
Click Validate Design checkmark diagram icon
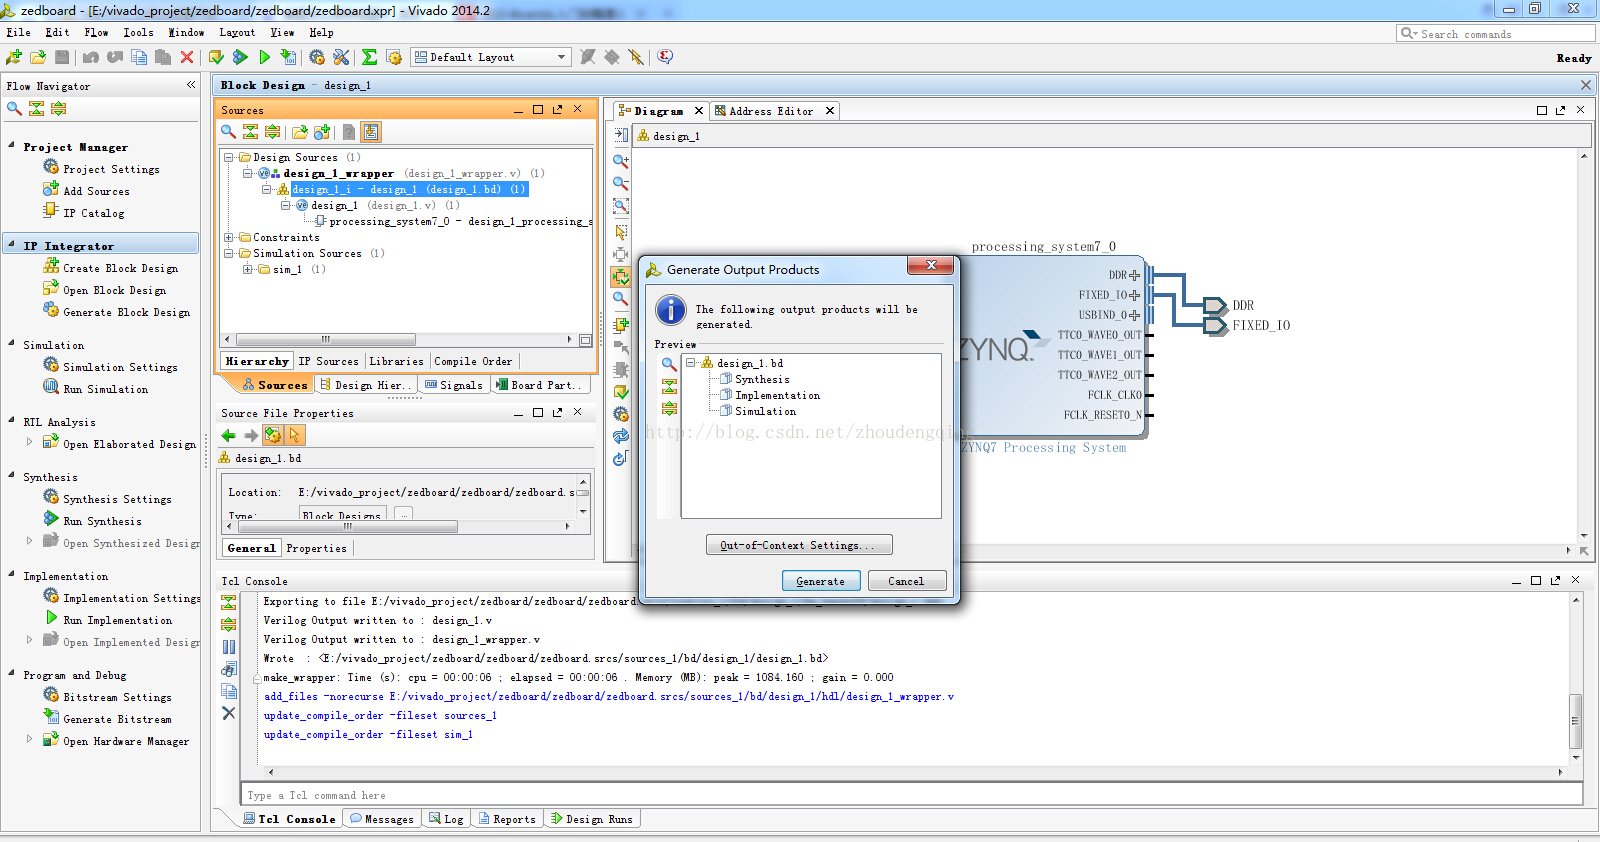coord(621,392)
